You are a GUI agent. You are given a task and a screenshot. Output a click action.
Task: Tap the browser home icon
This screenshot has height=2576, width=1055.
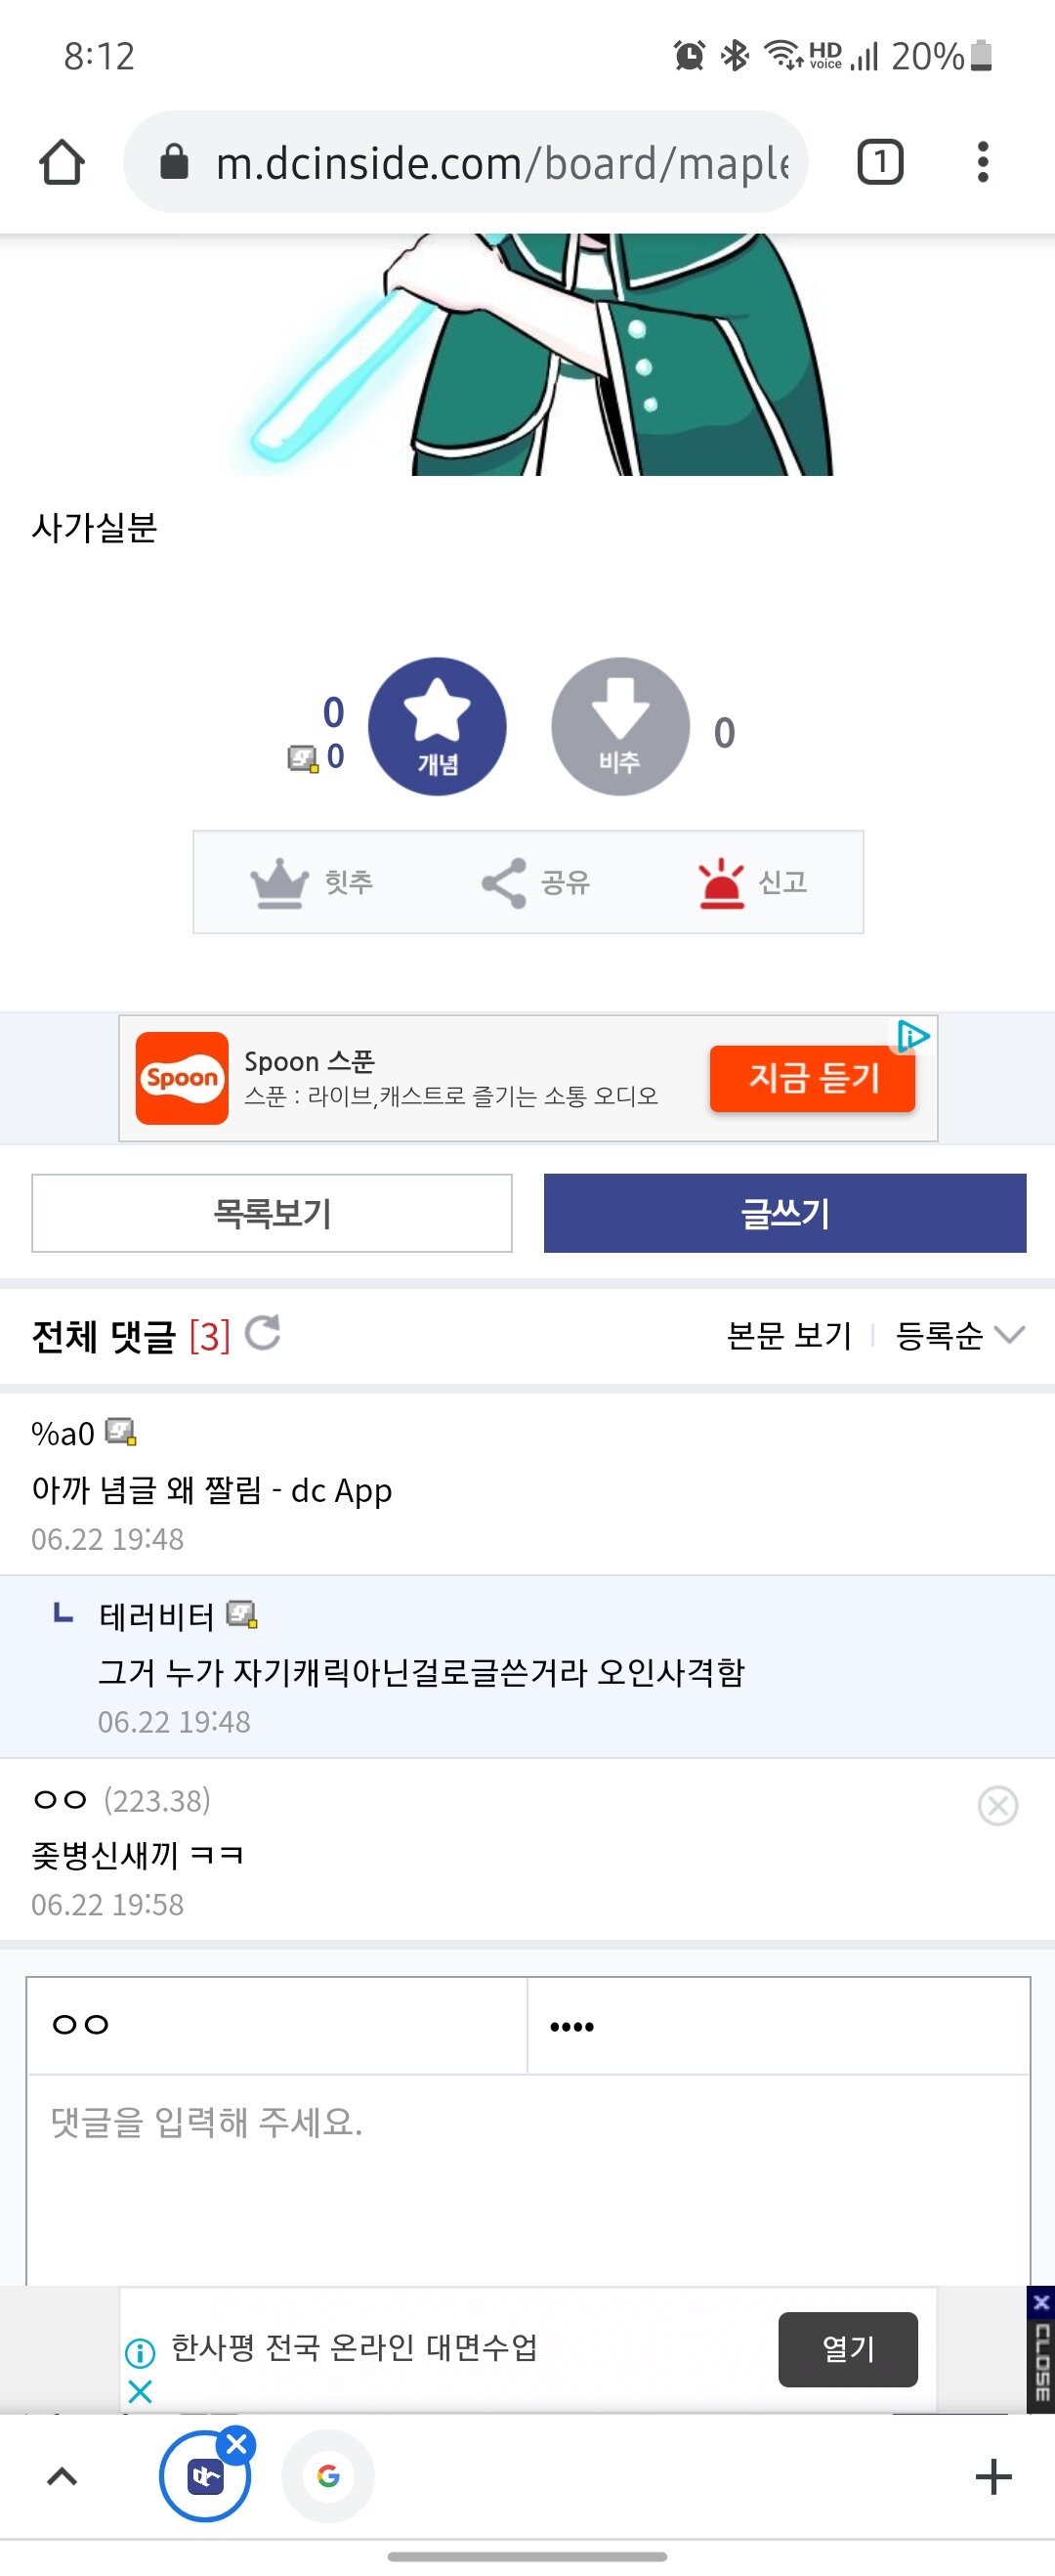coord(63,163)
